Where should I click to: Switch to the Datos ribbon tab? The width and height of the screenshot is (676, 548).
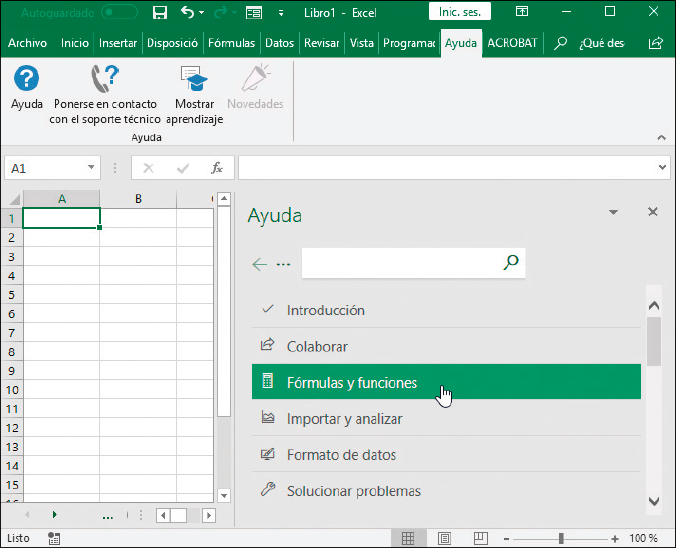279,43
